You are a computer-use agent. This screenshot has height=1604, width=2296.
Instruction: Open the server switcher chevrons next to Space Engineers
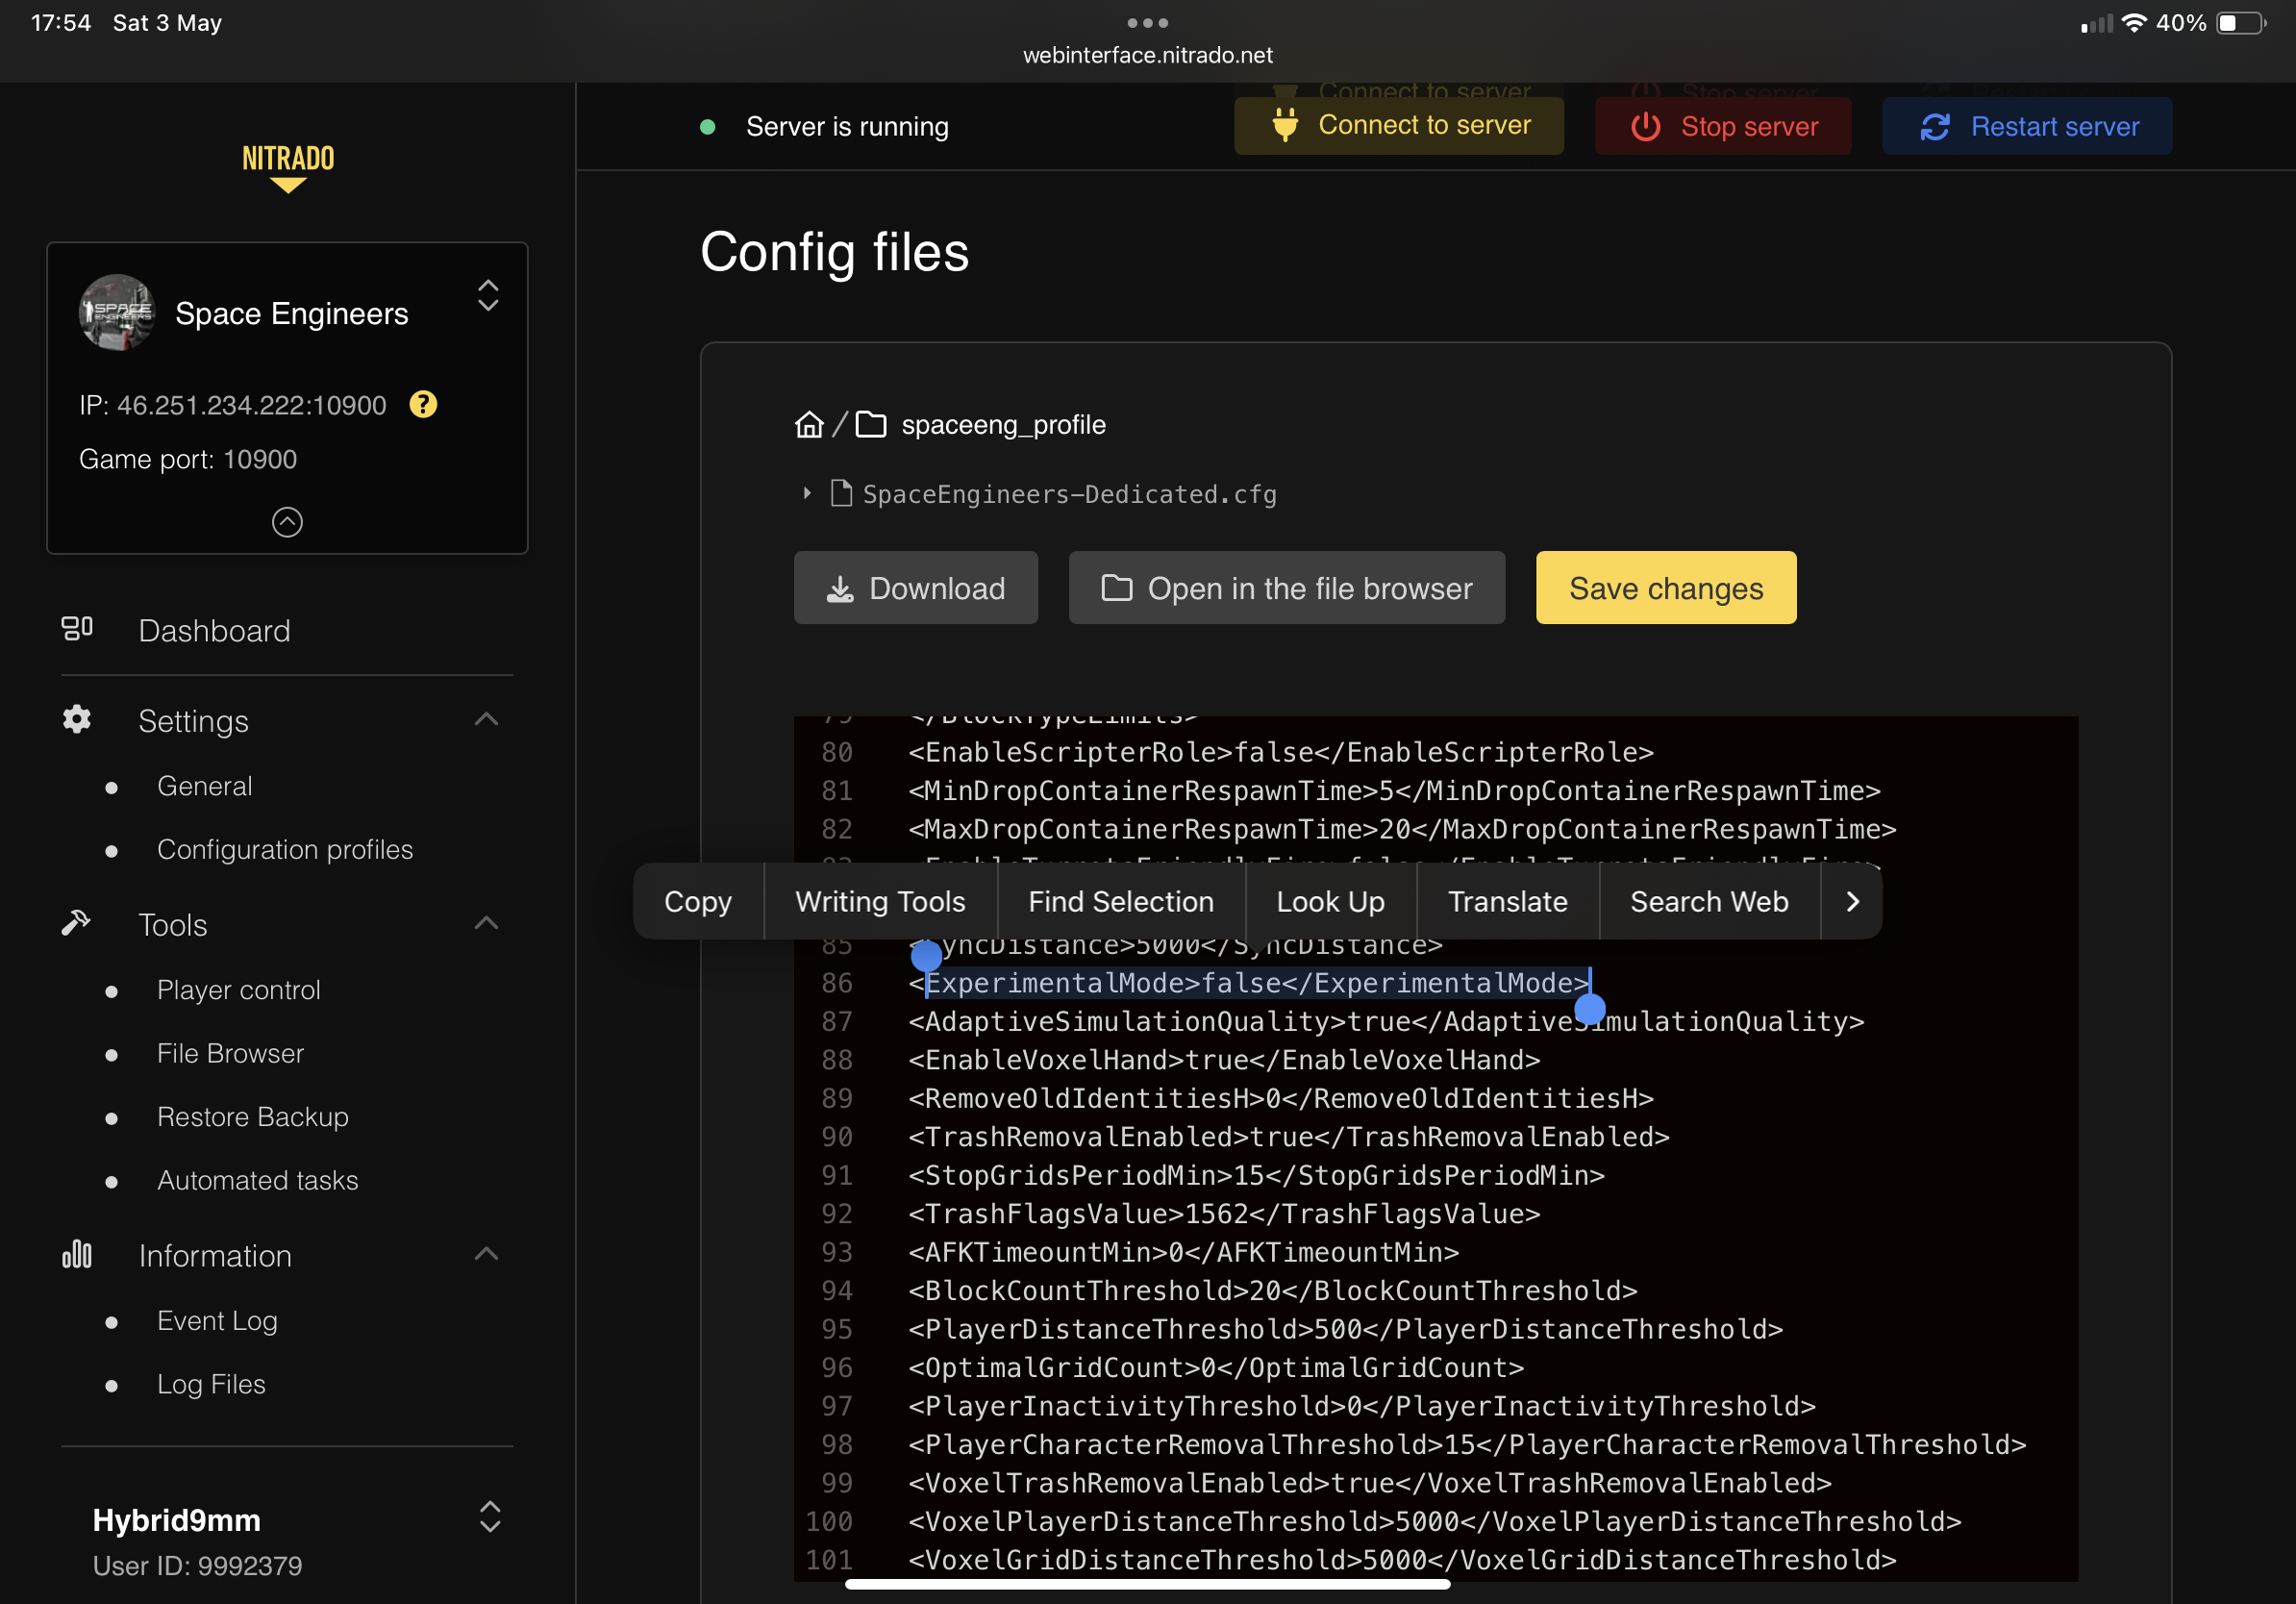coord(488,296)
